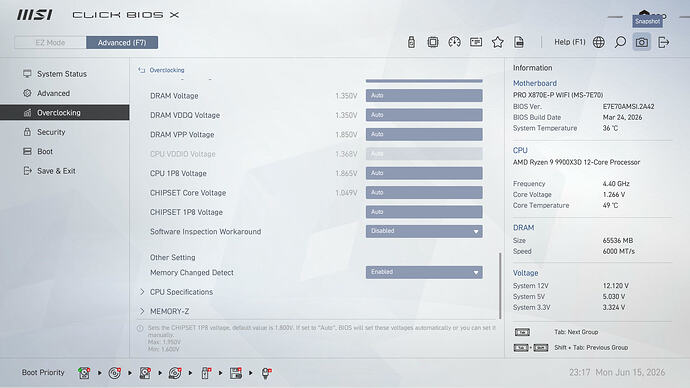The image size is (690, 388).
Task: Click the Save & Exit sidebar icon
Action: (x=27, y=170)
